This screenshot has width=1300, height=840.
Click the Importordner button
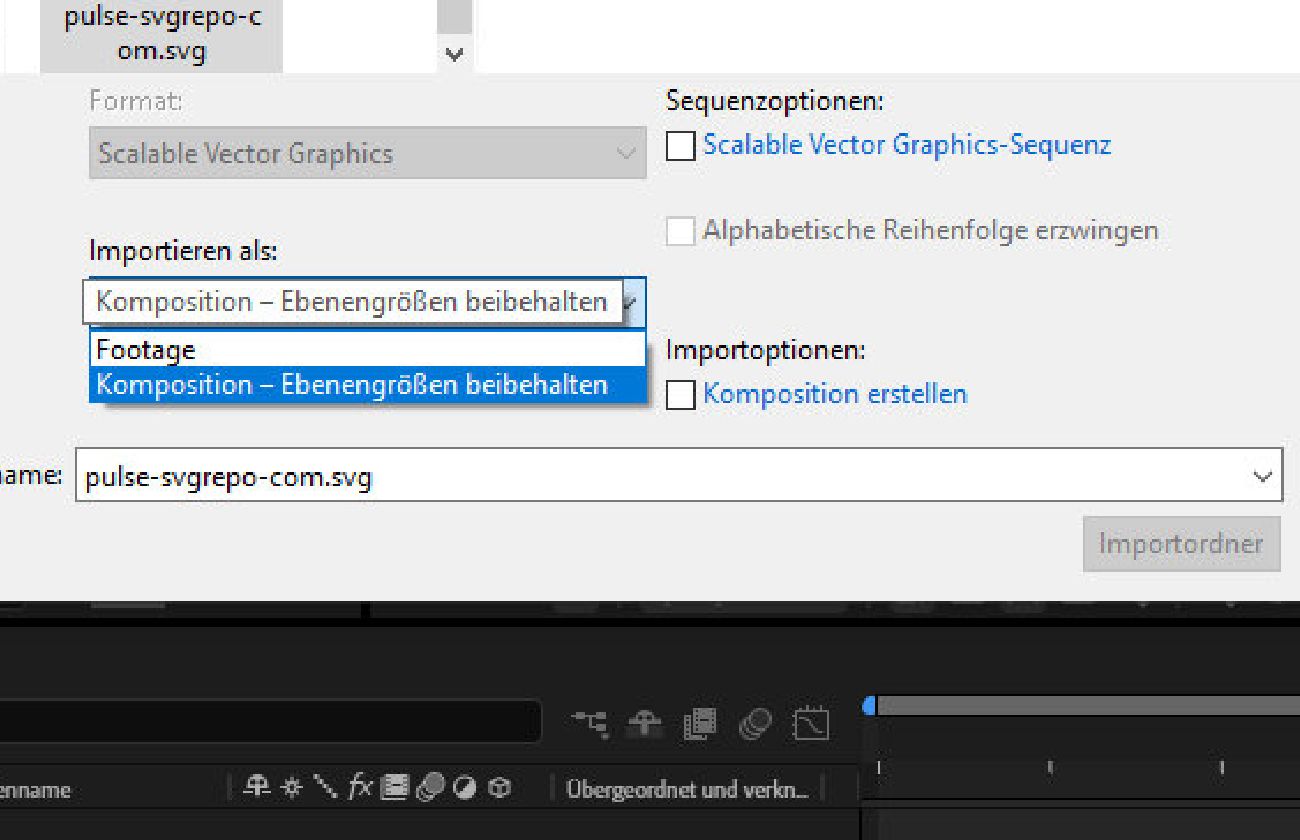coord(1182,544)
